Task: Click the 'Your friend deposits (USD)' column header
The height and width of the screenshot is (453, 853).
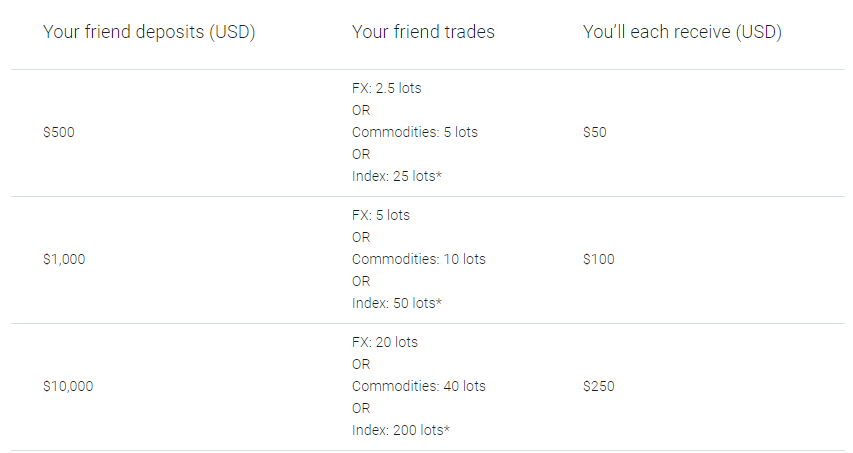Action: tap(149, 32)
